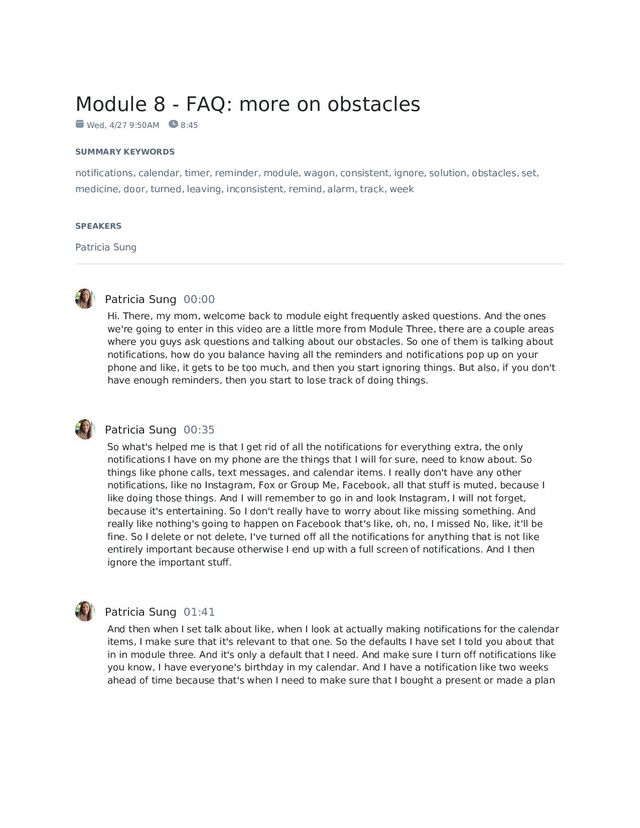Select the 'week' summary keyword

(x=402, y=189)
